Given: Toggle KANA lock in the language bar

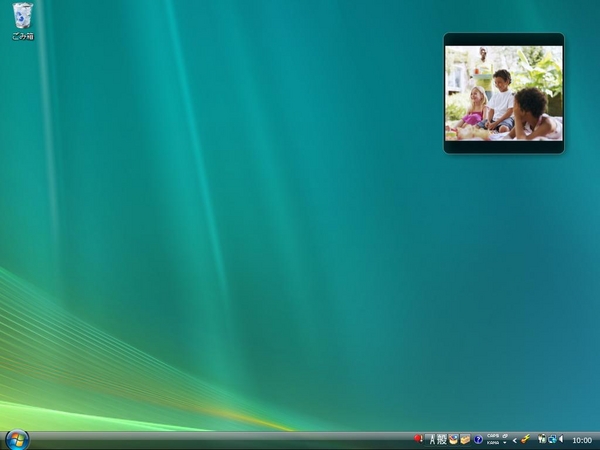Looking at the screenshot, I should pyautogui.click(x=493, y=442).
